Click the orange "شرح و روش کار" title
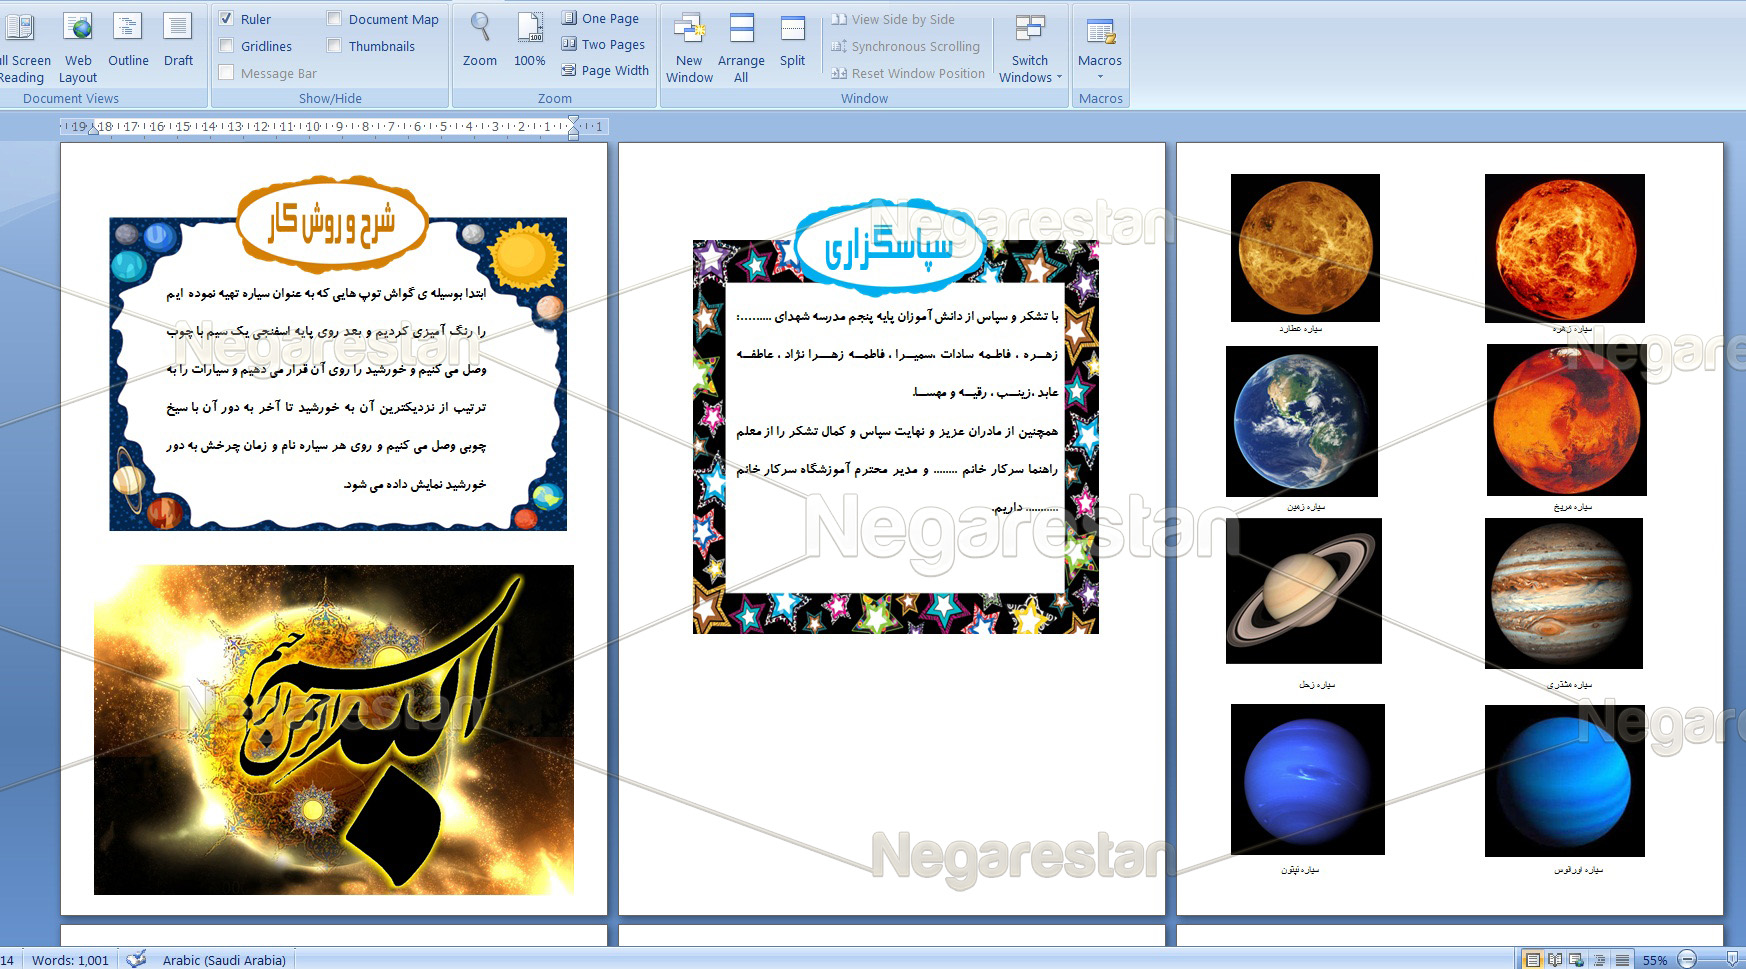 point(332,224)
